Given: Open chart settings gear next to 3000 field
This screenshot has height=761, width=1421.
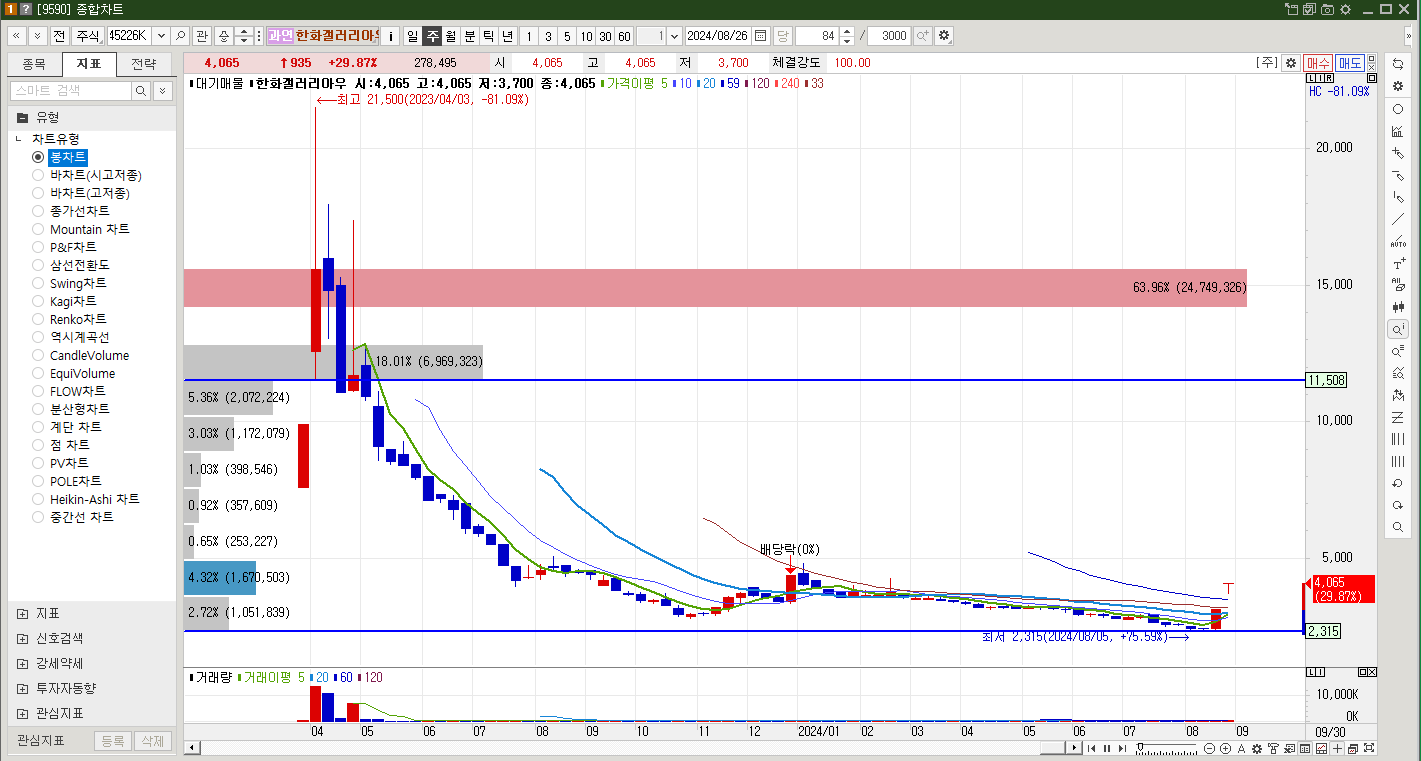Looking at the screenshot, I should [944, 36].
